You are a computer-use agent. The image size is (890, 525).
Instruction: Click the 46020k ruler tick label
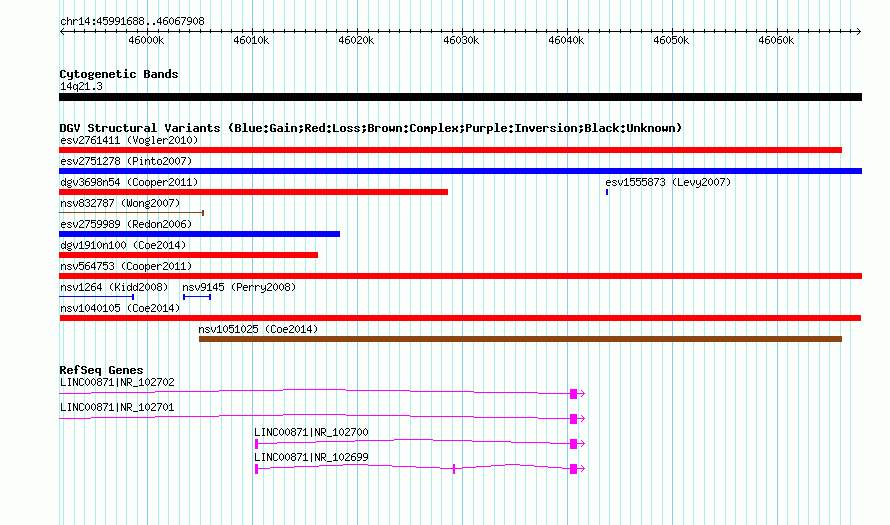[356, 40]
